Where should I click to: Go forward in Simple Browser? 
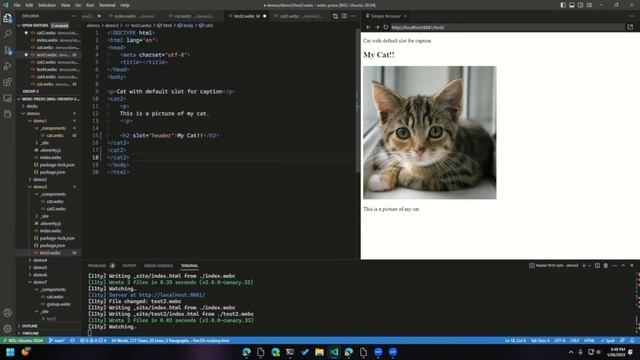377,27
